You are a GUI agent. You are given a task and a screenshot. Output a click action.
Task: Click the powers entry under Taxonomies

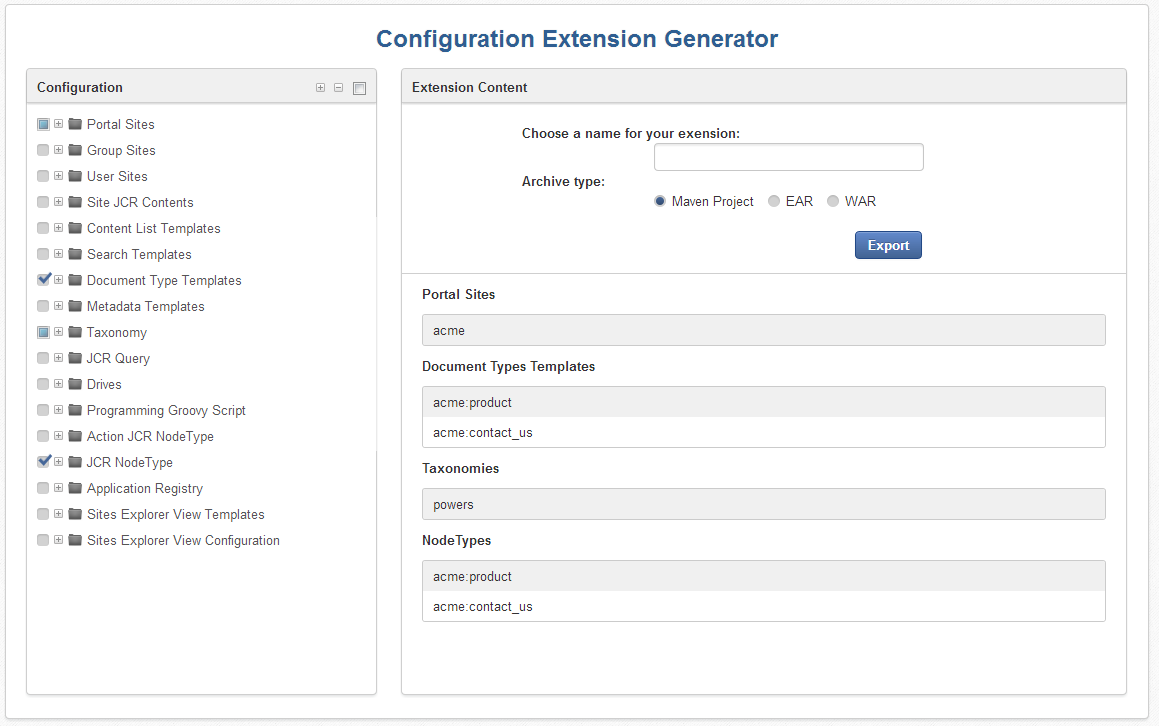click(764, 504)
